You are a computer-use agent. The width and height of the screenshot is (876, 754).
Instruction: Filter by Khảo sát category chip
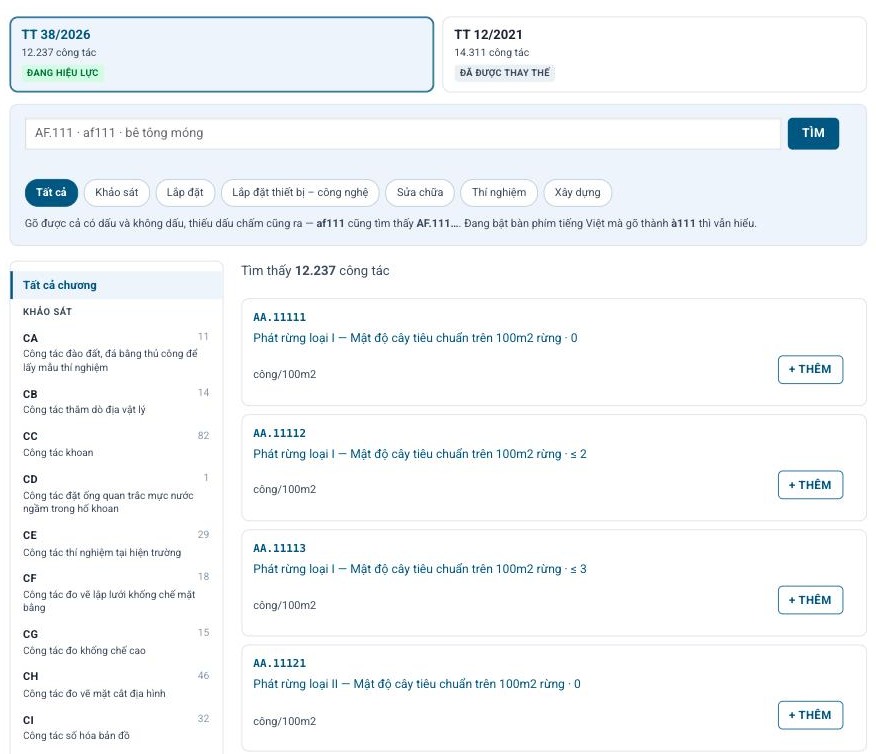tap(117, 193)
